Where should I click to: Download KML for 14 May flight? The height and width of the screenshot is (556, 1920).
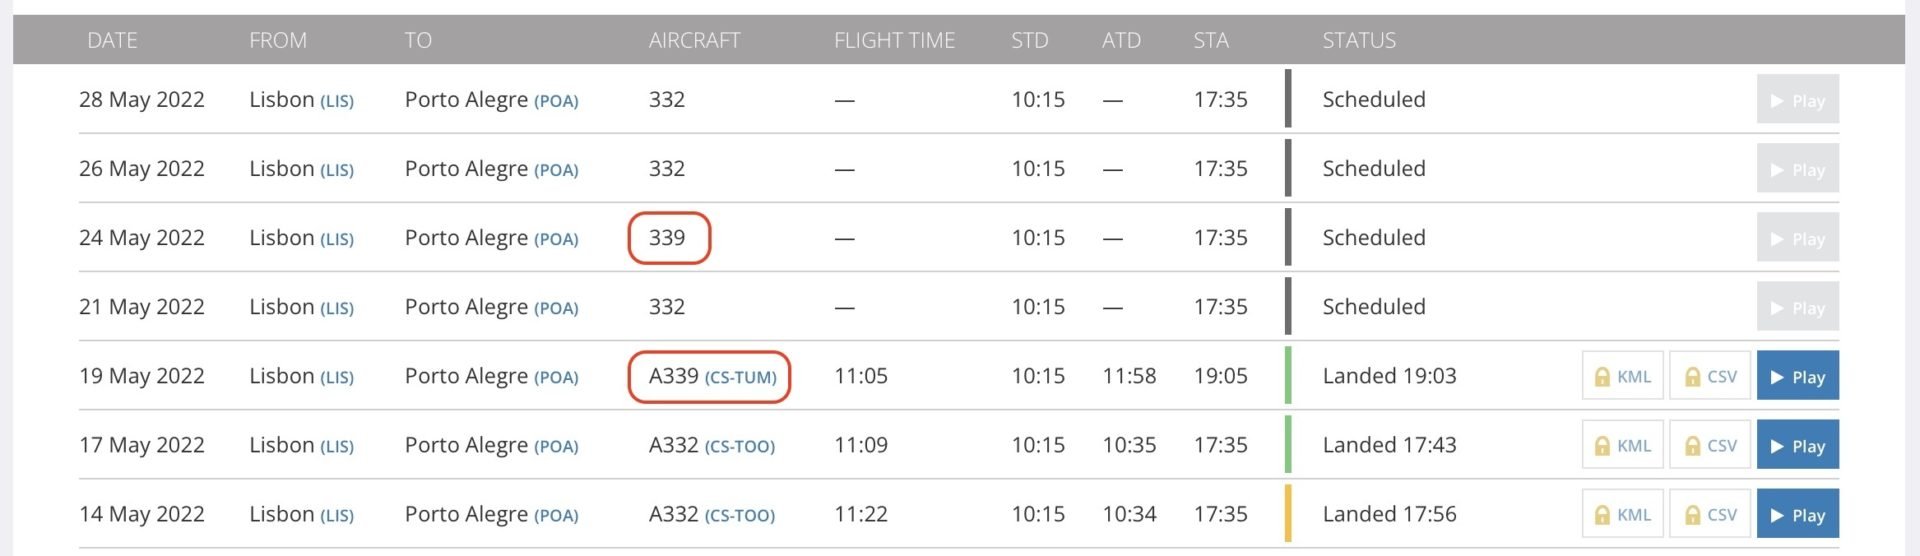tap(1622, 514)
